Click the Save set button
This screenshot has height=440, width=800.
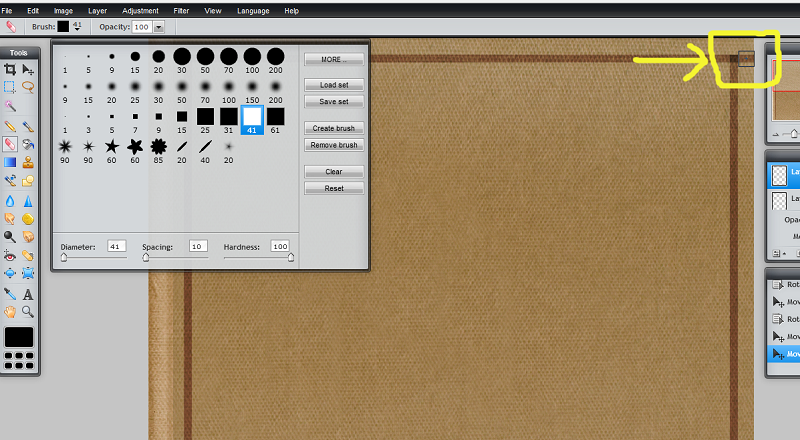334,102
